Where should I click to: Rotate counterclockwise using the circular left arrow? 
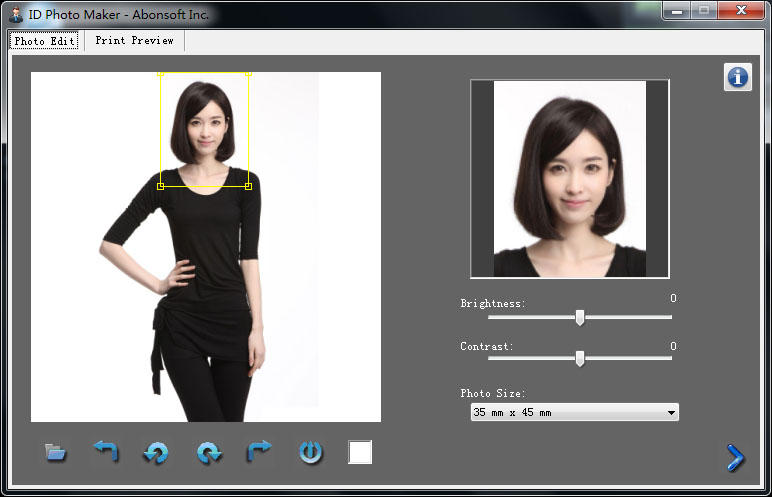157,452
